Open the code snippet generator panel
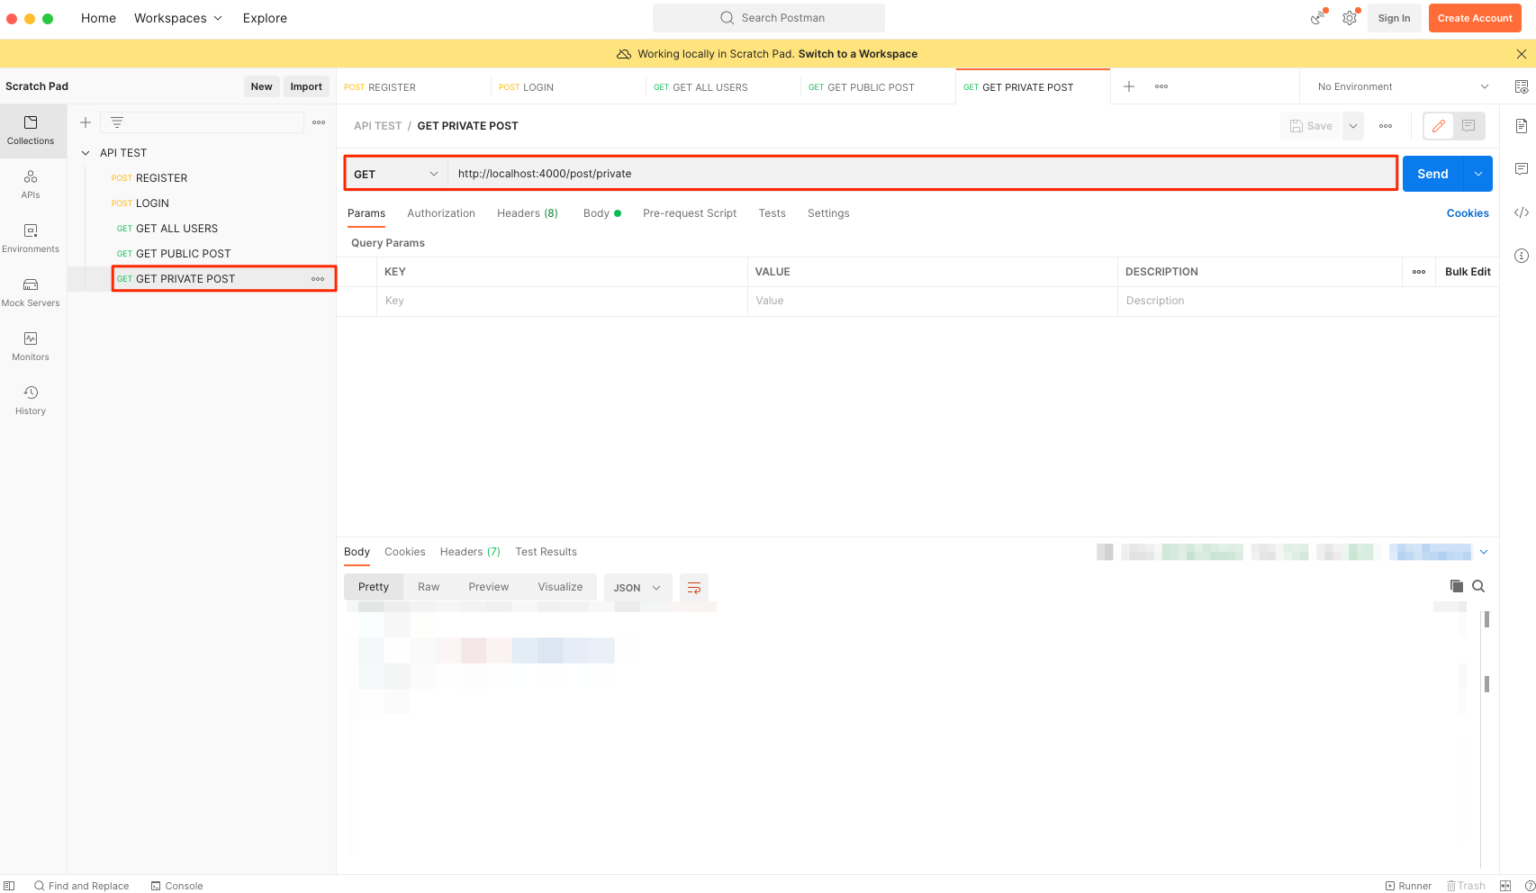Screen dimensions: 1536x893 click(x=1522, y=212)
